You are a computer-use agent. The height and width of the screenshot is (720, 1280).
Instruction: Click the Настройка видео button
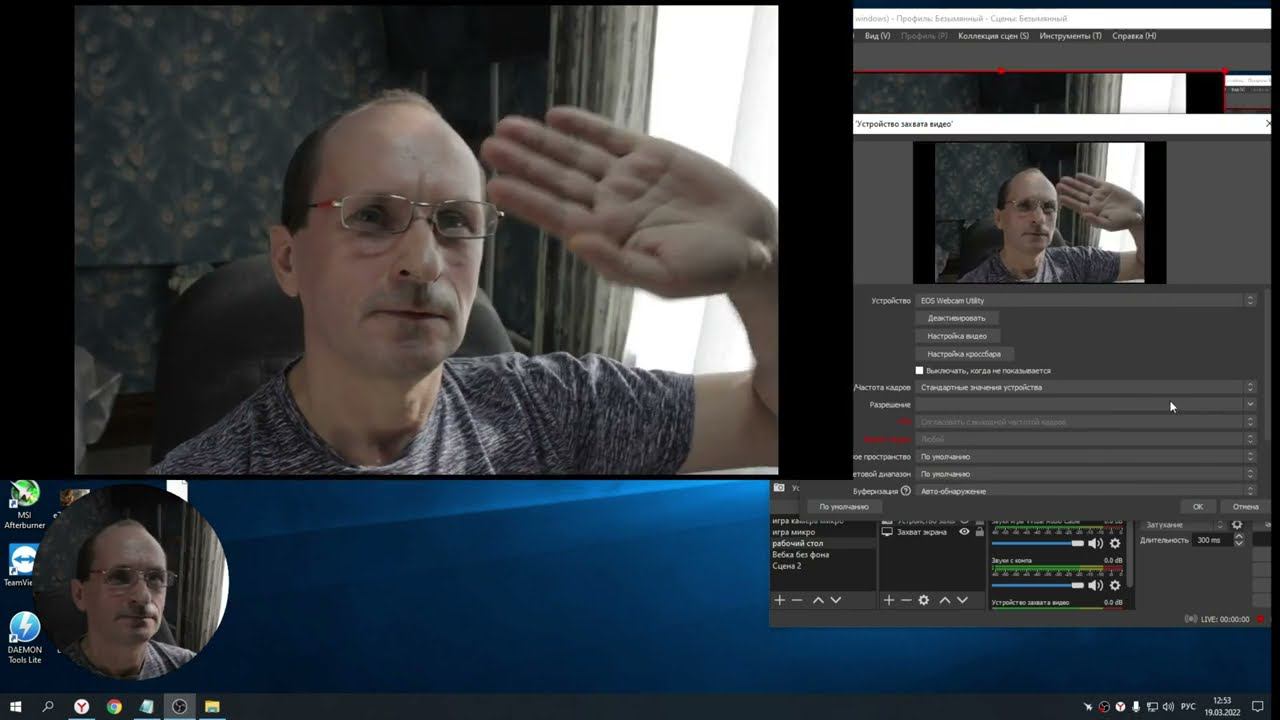point(957,336)
